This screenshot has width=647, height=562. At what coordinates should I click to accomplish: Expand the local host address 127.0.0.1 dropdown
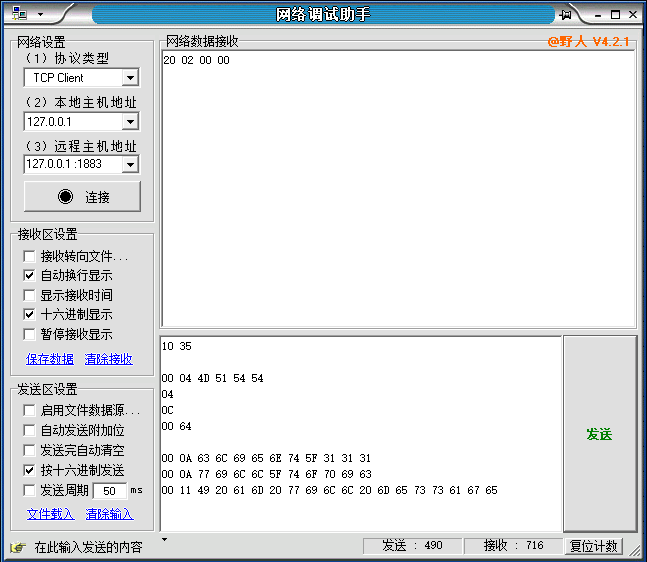click(130, 122)
